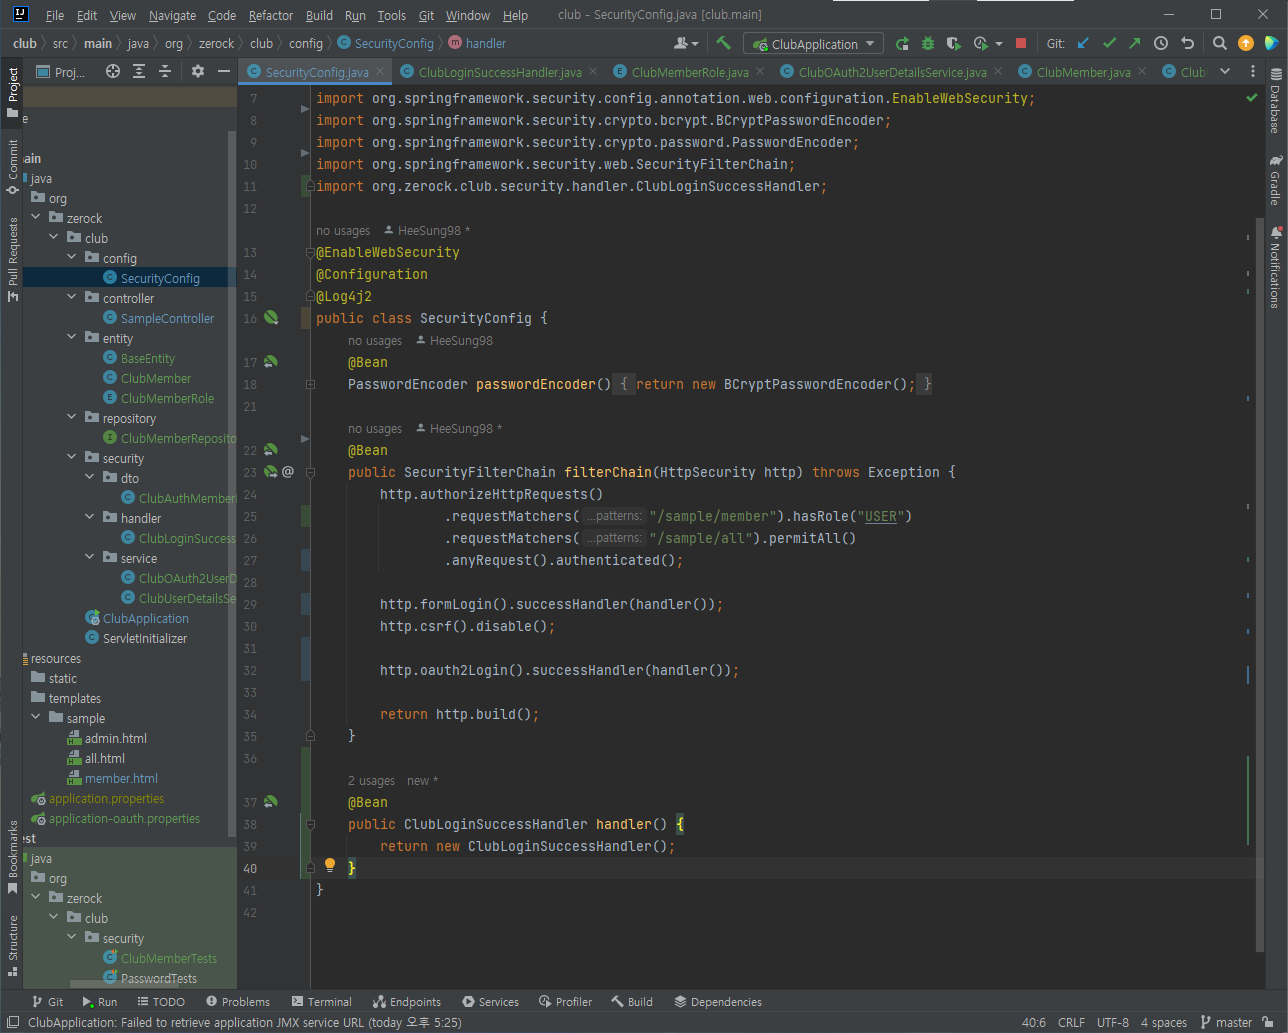Git rollback undo arrow icon
The image size is (1288, 1033).
(x=1187, y=43)
